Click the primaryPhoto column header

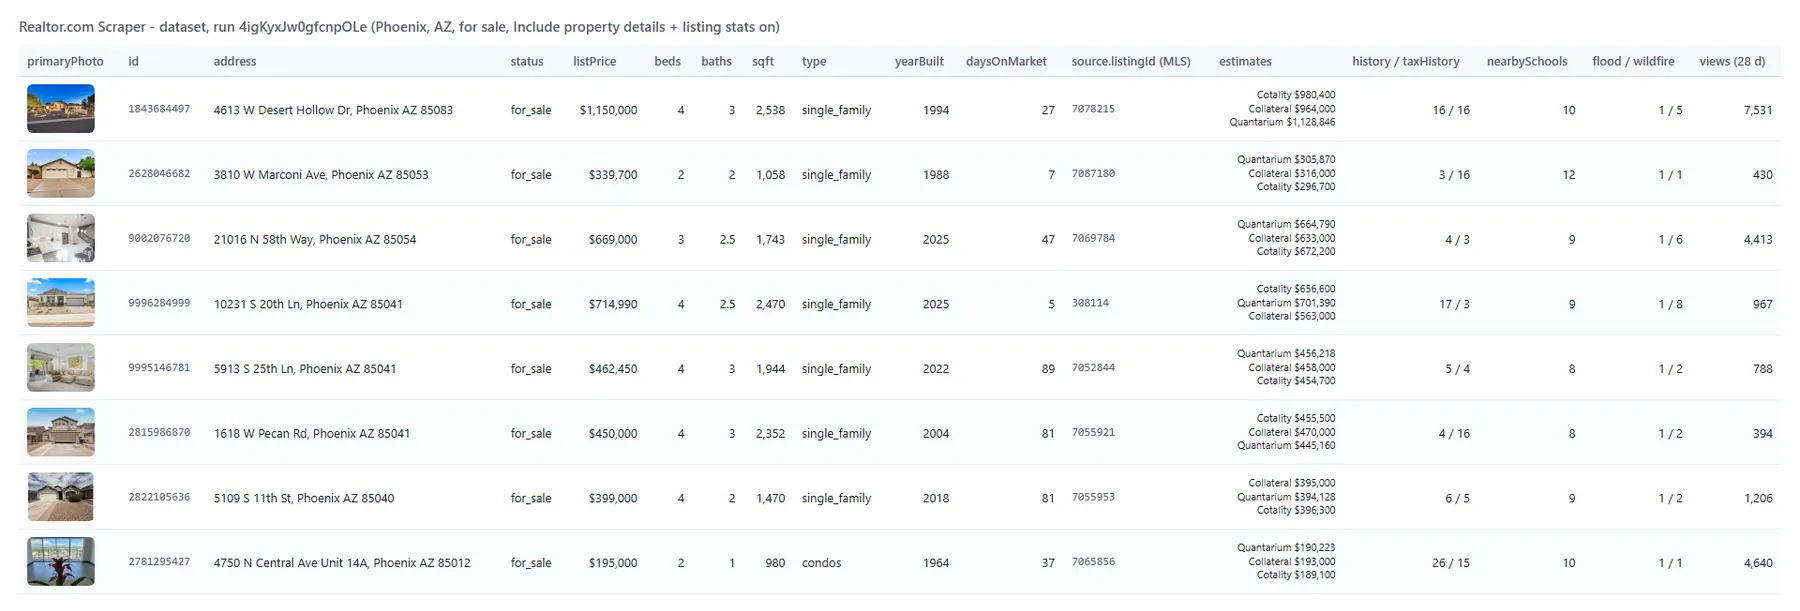coord(65,61)
